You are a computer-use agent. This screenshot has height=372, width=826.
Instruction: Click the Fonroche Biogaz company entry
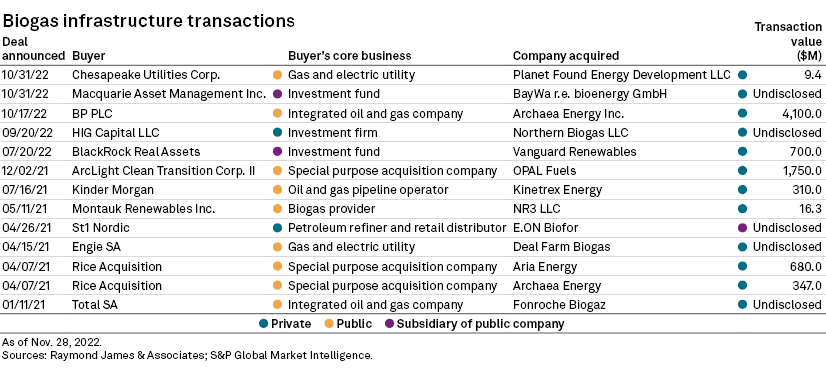[x=559, y=305]
